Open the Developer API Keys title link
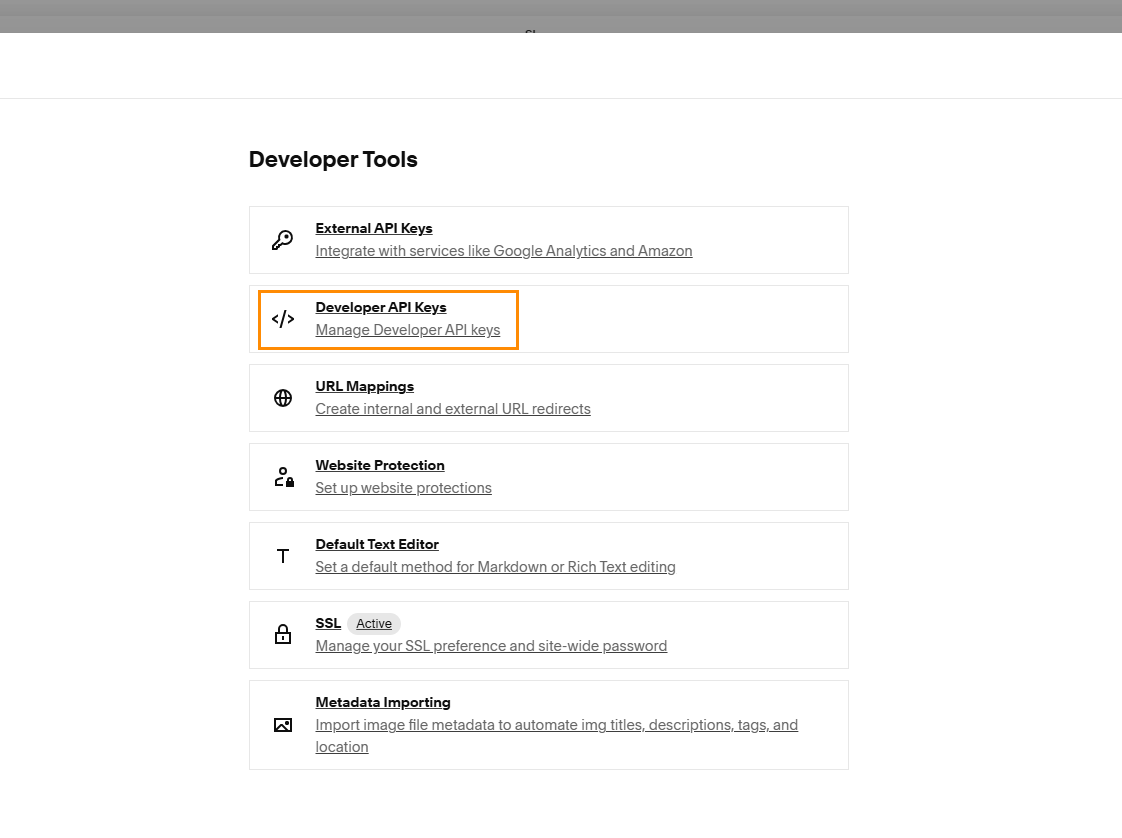This screenshot has height=838, width=1122. click(x=380, y=307)
